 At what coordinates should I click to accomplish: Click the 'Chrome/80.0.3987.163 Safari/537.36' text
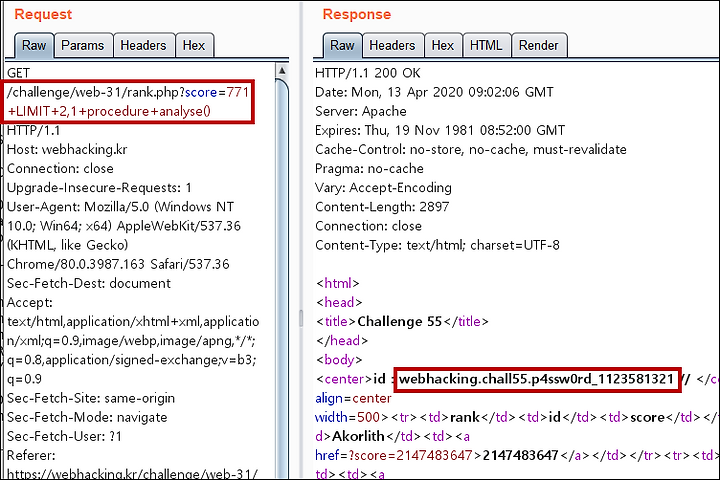[118, 265]
